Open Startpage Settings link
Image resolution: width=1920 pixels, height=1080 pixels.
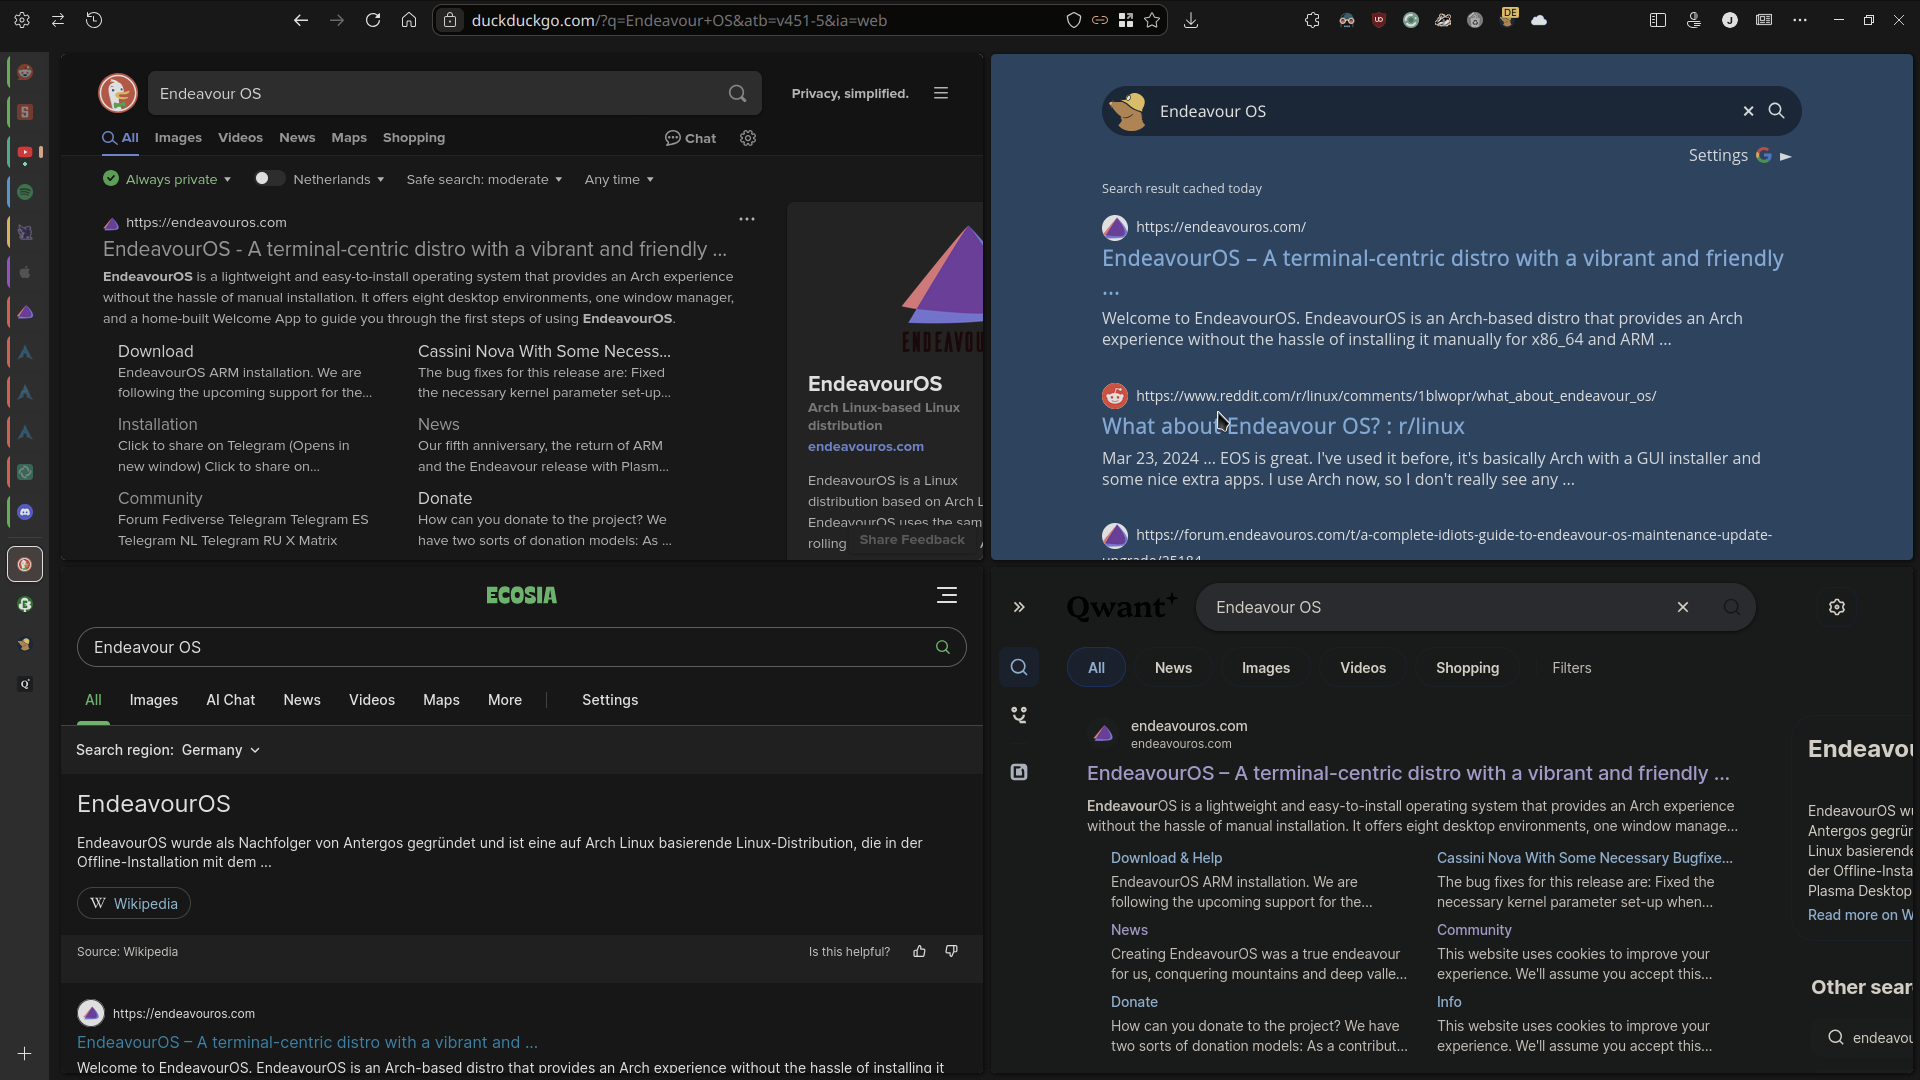click(x=1718, y=155)
